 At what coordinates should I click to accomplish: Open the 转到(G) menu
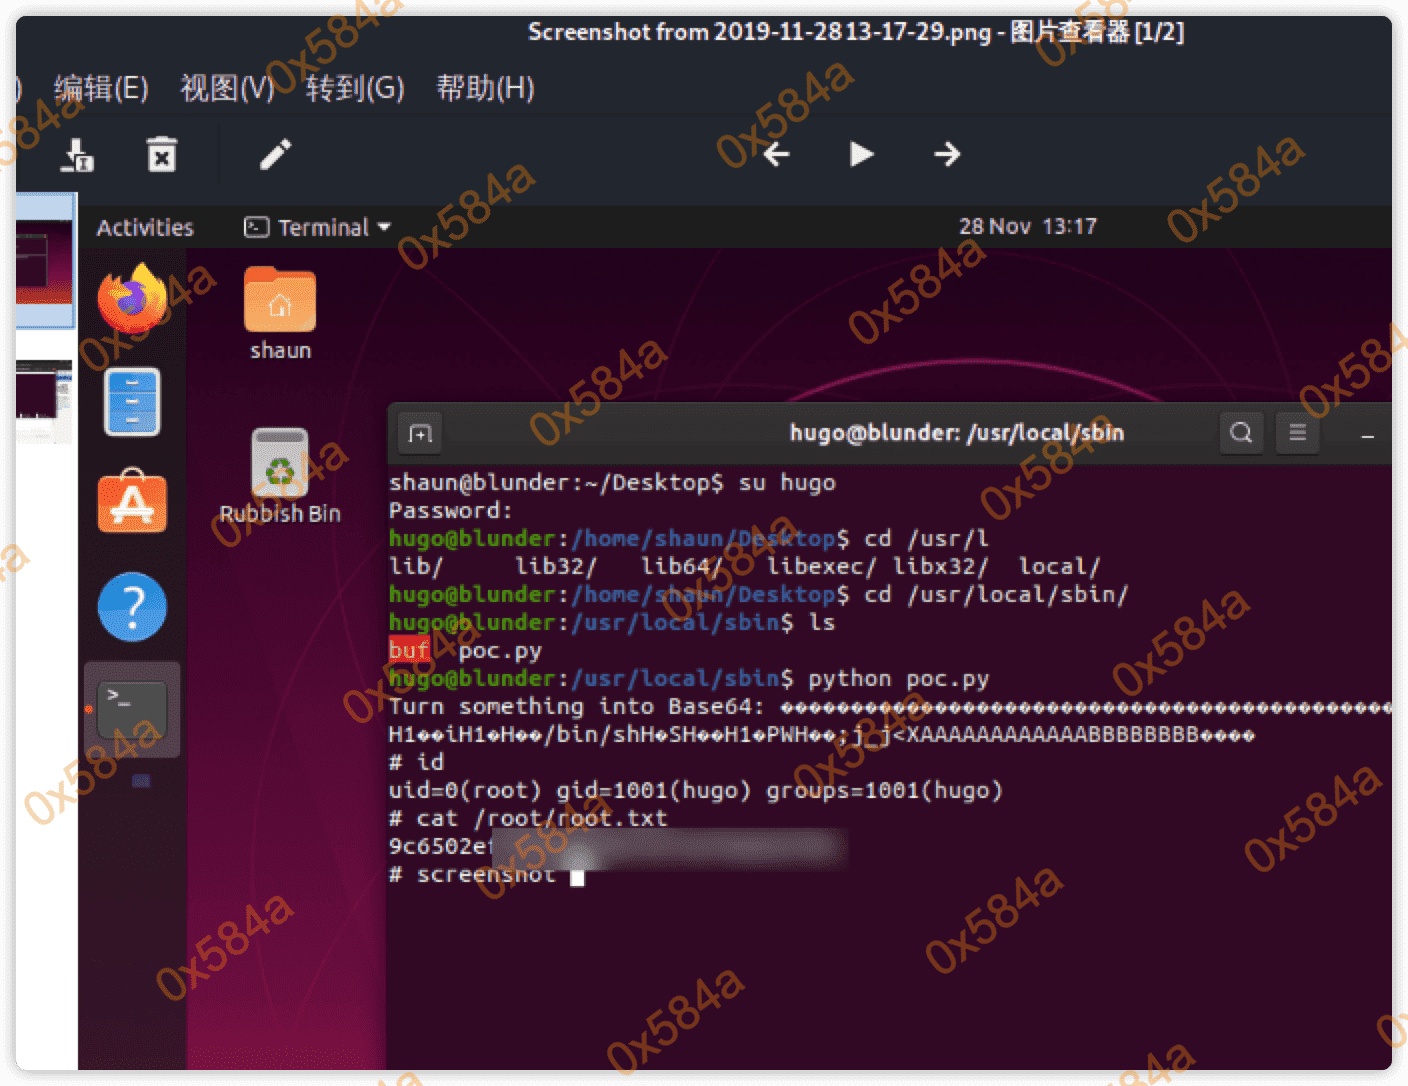point(355,88)
